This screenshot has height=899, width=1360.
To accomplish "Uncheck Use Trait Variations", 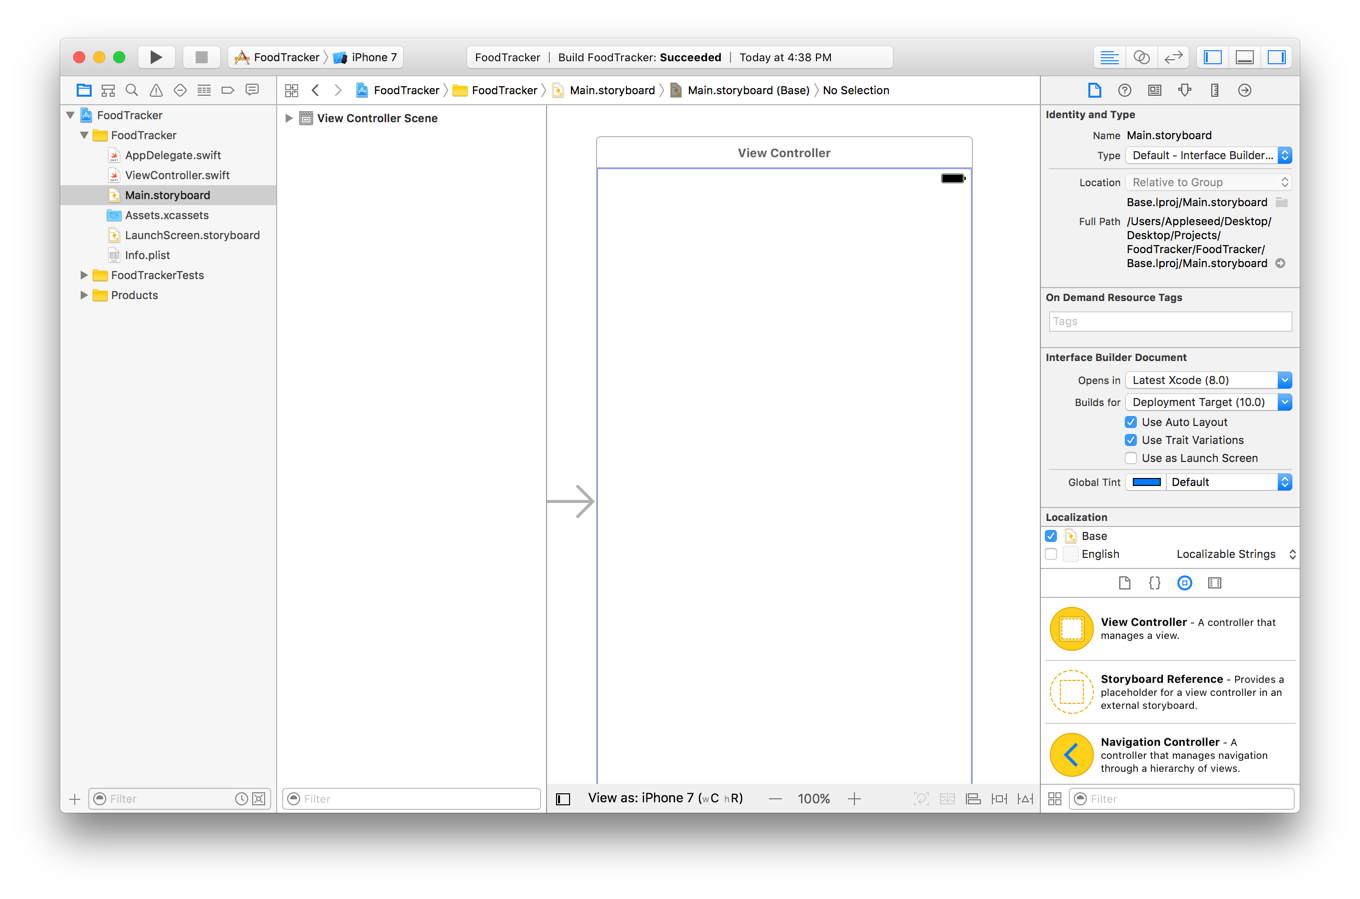I will 1131,440.
